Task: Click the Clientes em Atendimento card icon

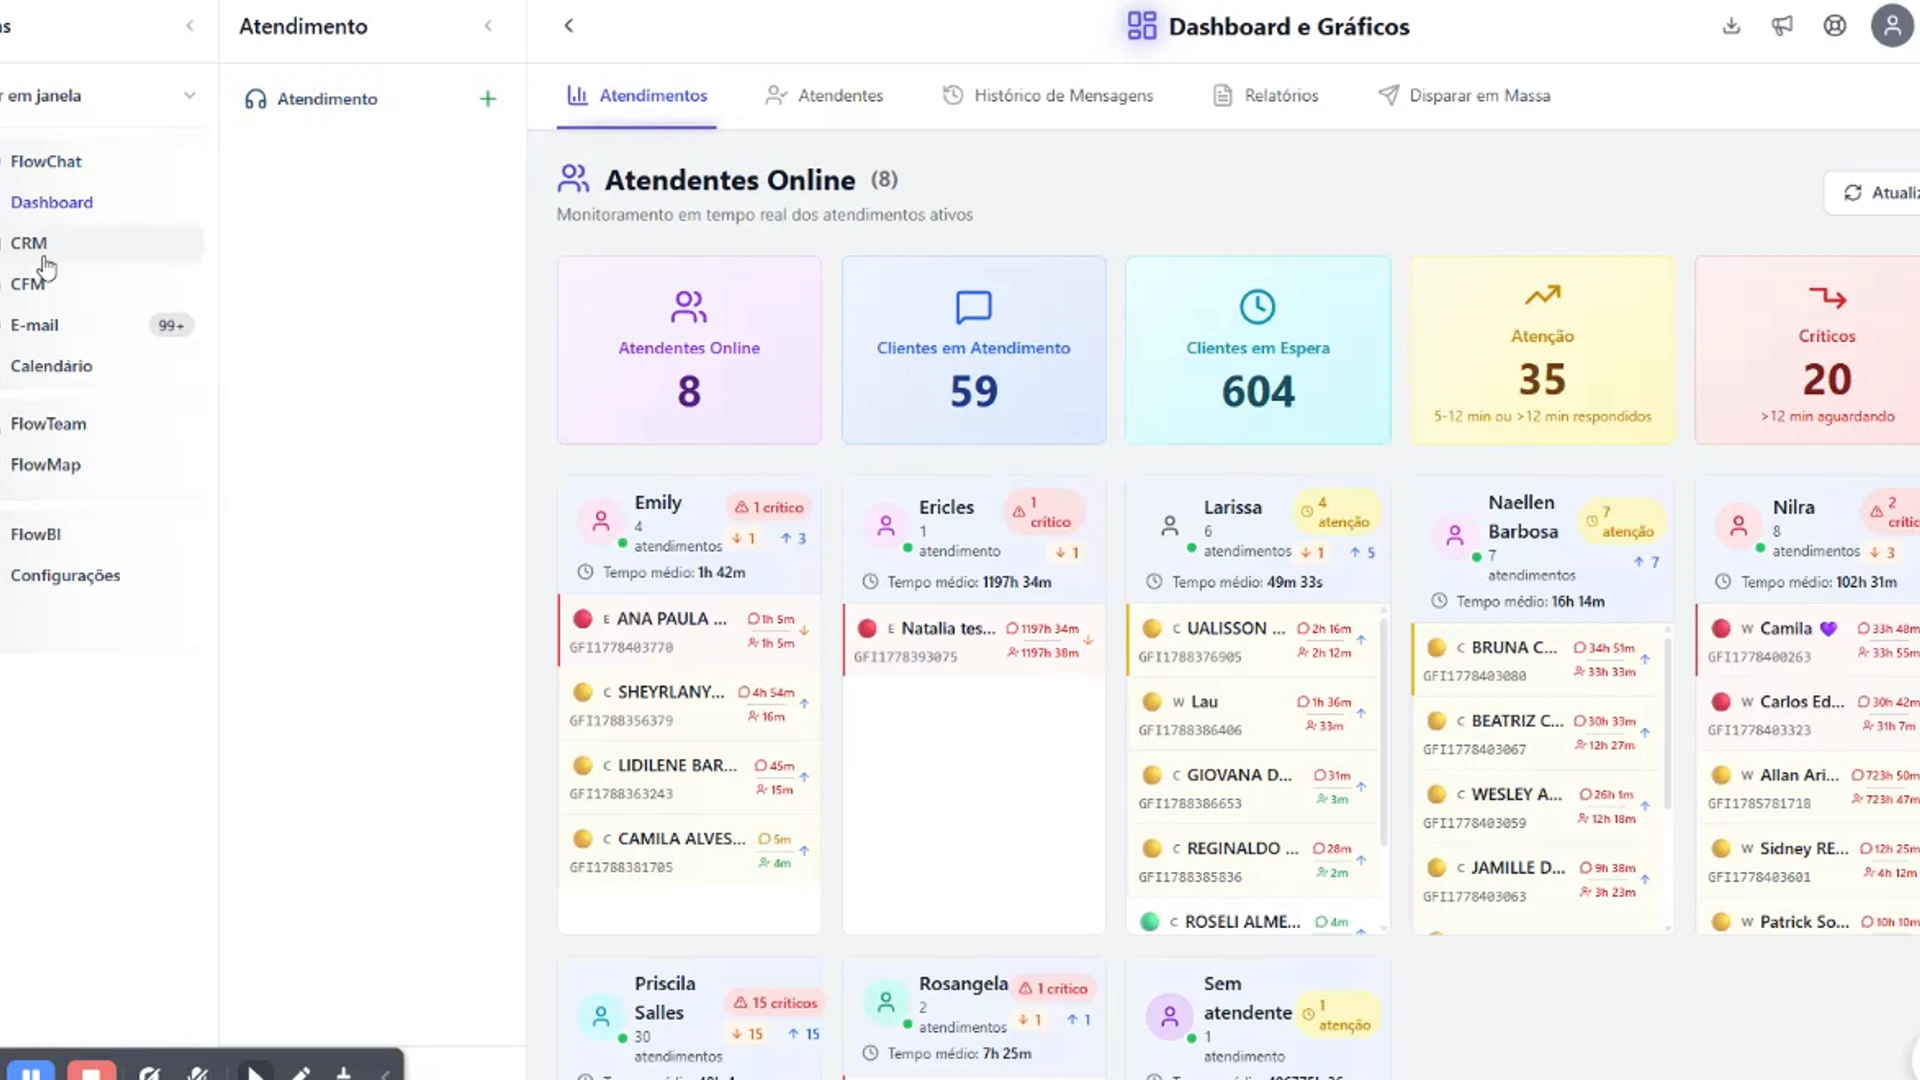Action: (x=973, y=307)
